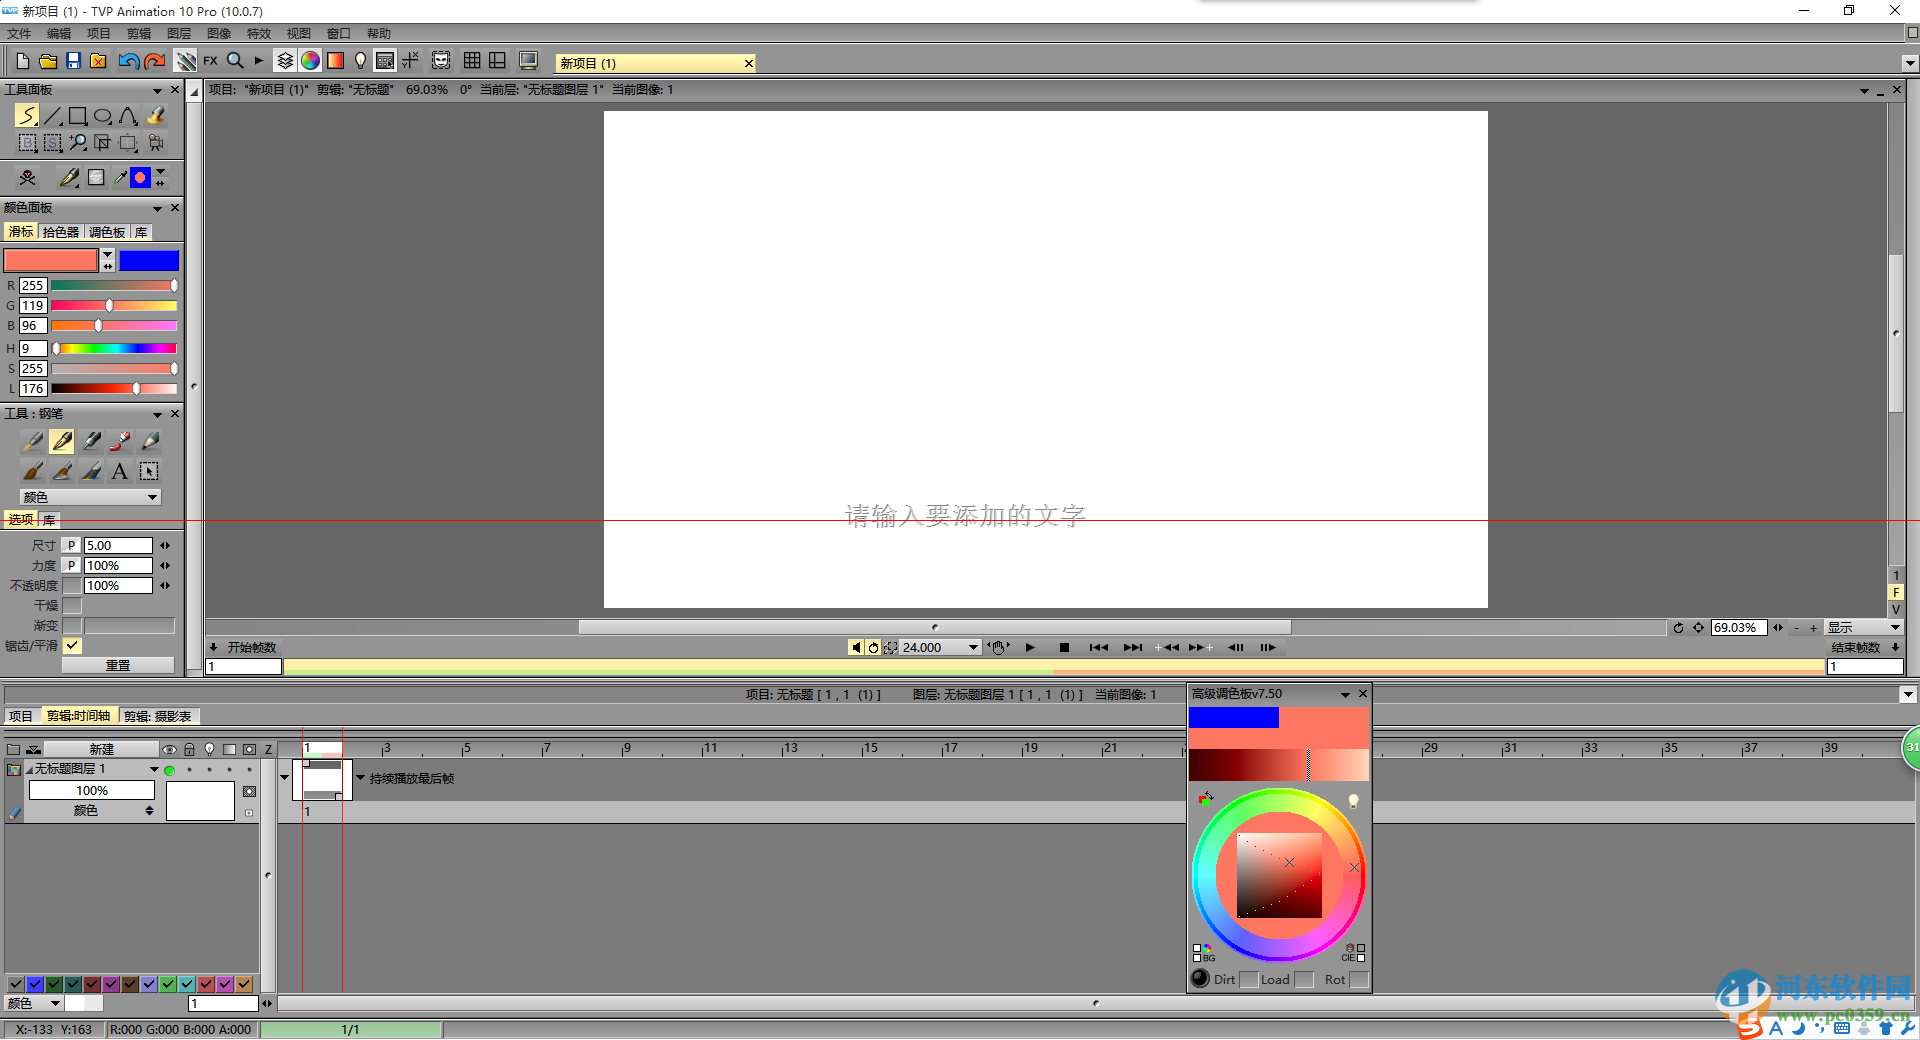Select the freehand drawing tool
1920x1040 pixels.
click(x=27, y=115)
